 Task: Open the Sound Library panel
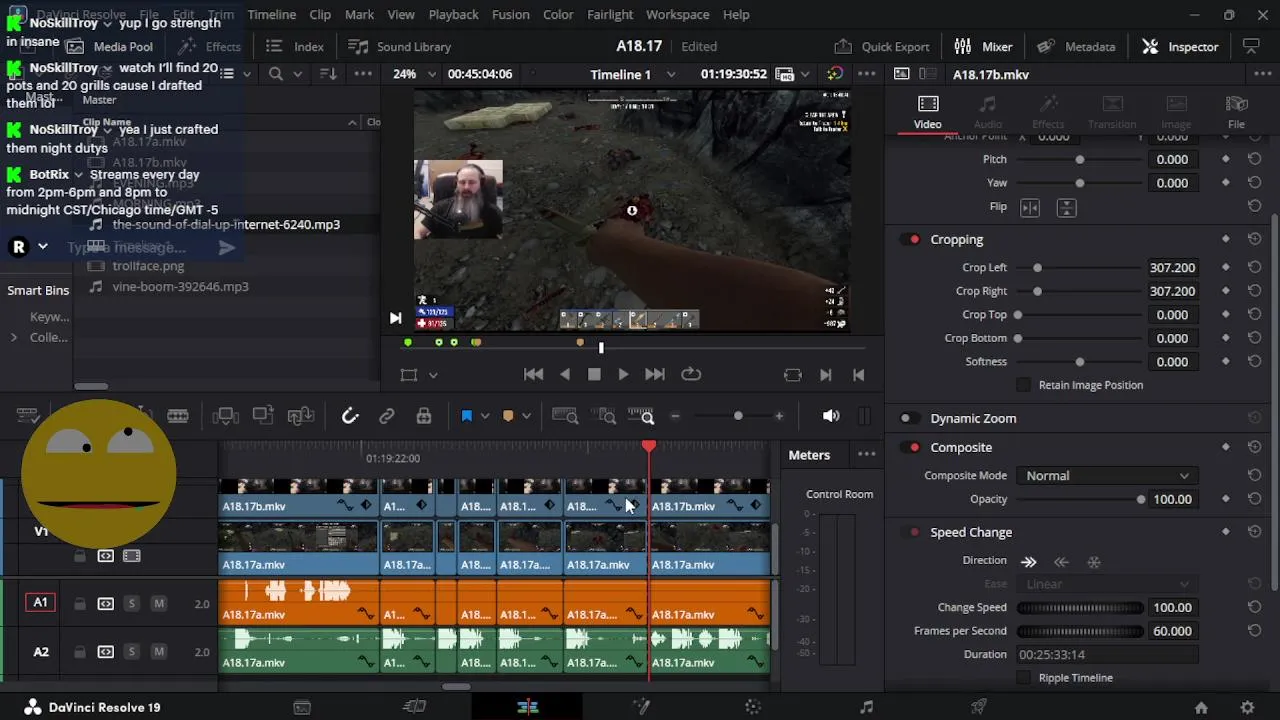[x=400, y=46]
